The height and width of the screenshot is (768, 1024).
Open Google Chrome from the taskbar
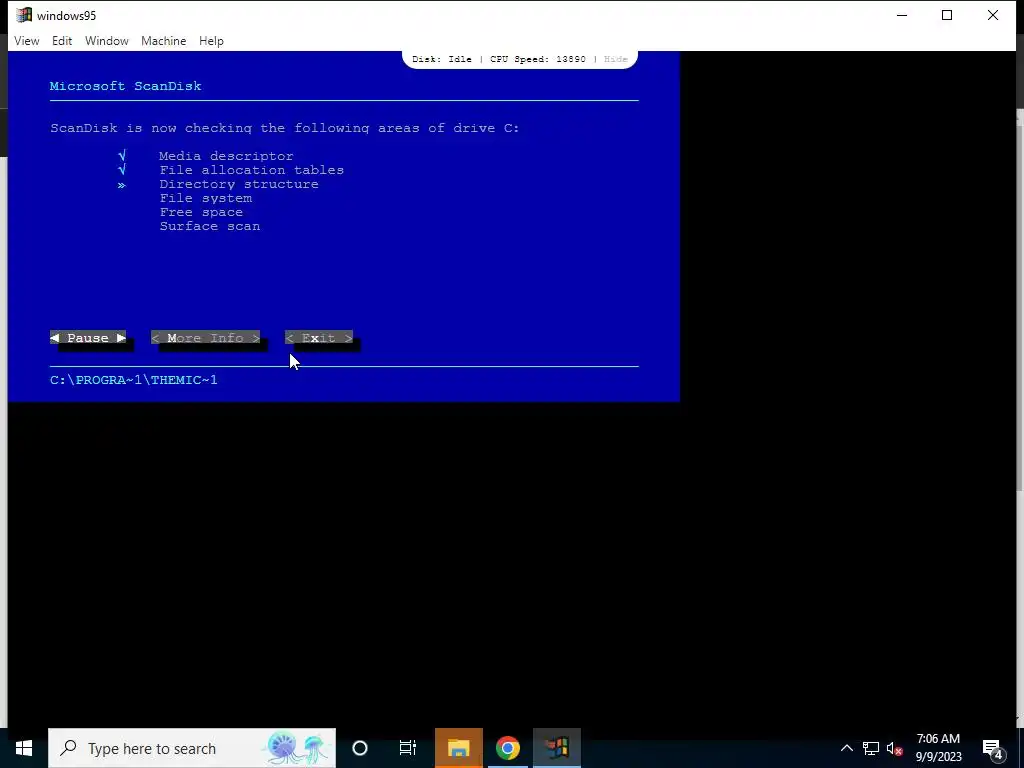coord(507,748)
